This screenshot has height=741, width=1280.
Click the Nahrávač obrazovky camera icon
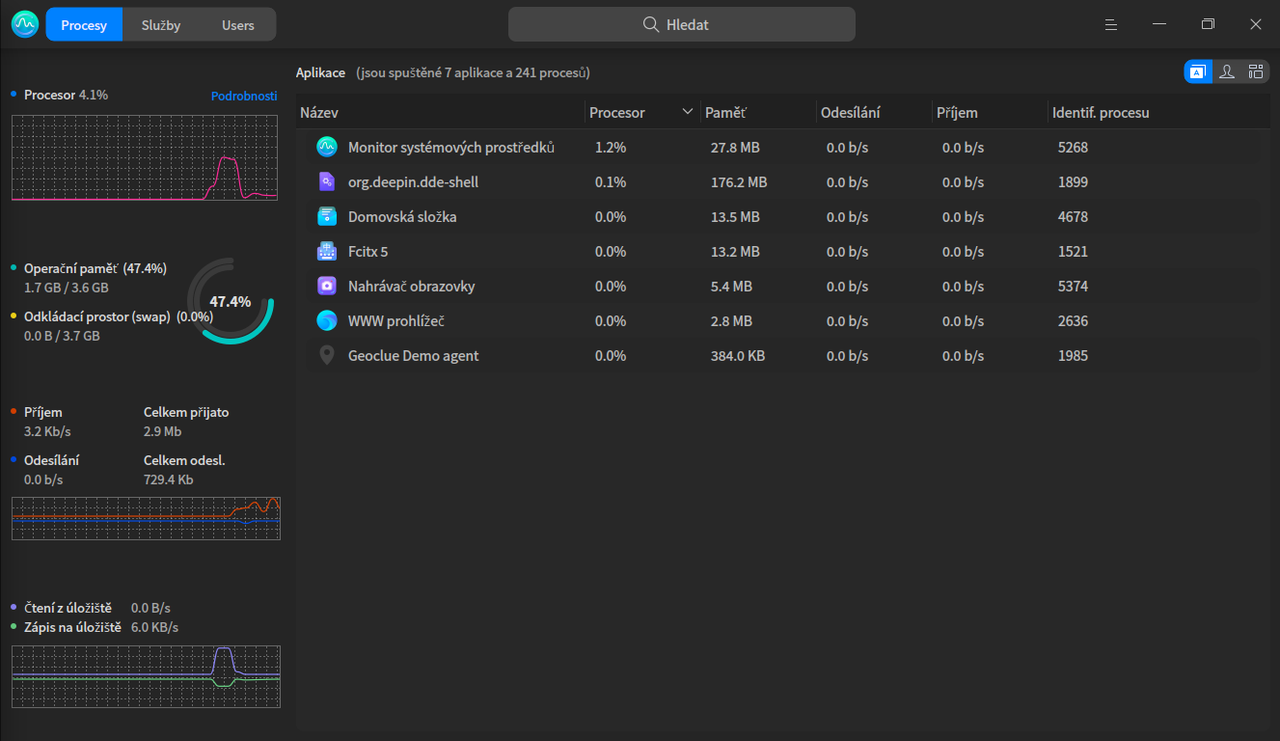(326, 286)
